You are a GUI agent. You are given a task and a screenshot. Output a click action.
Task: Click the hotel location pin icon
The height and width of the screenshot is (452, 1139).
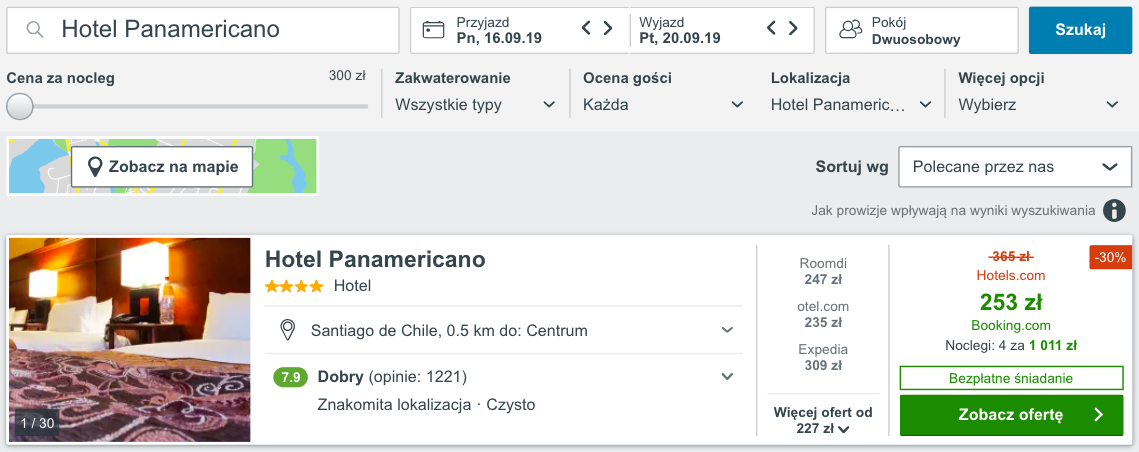[x=288, y=330]
